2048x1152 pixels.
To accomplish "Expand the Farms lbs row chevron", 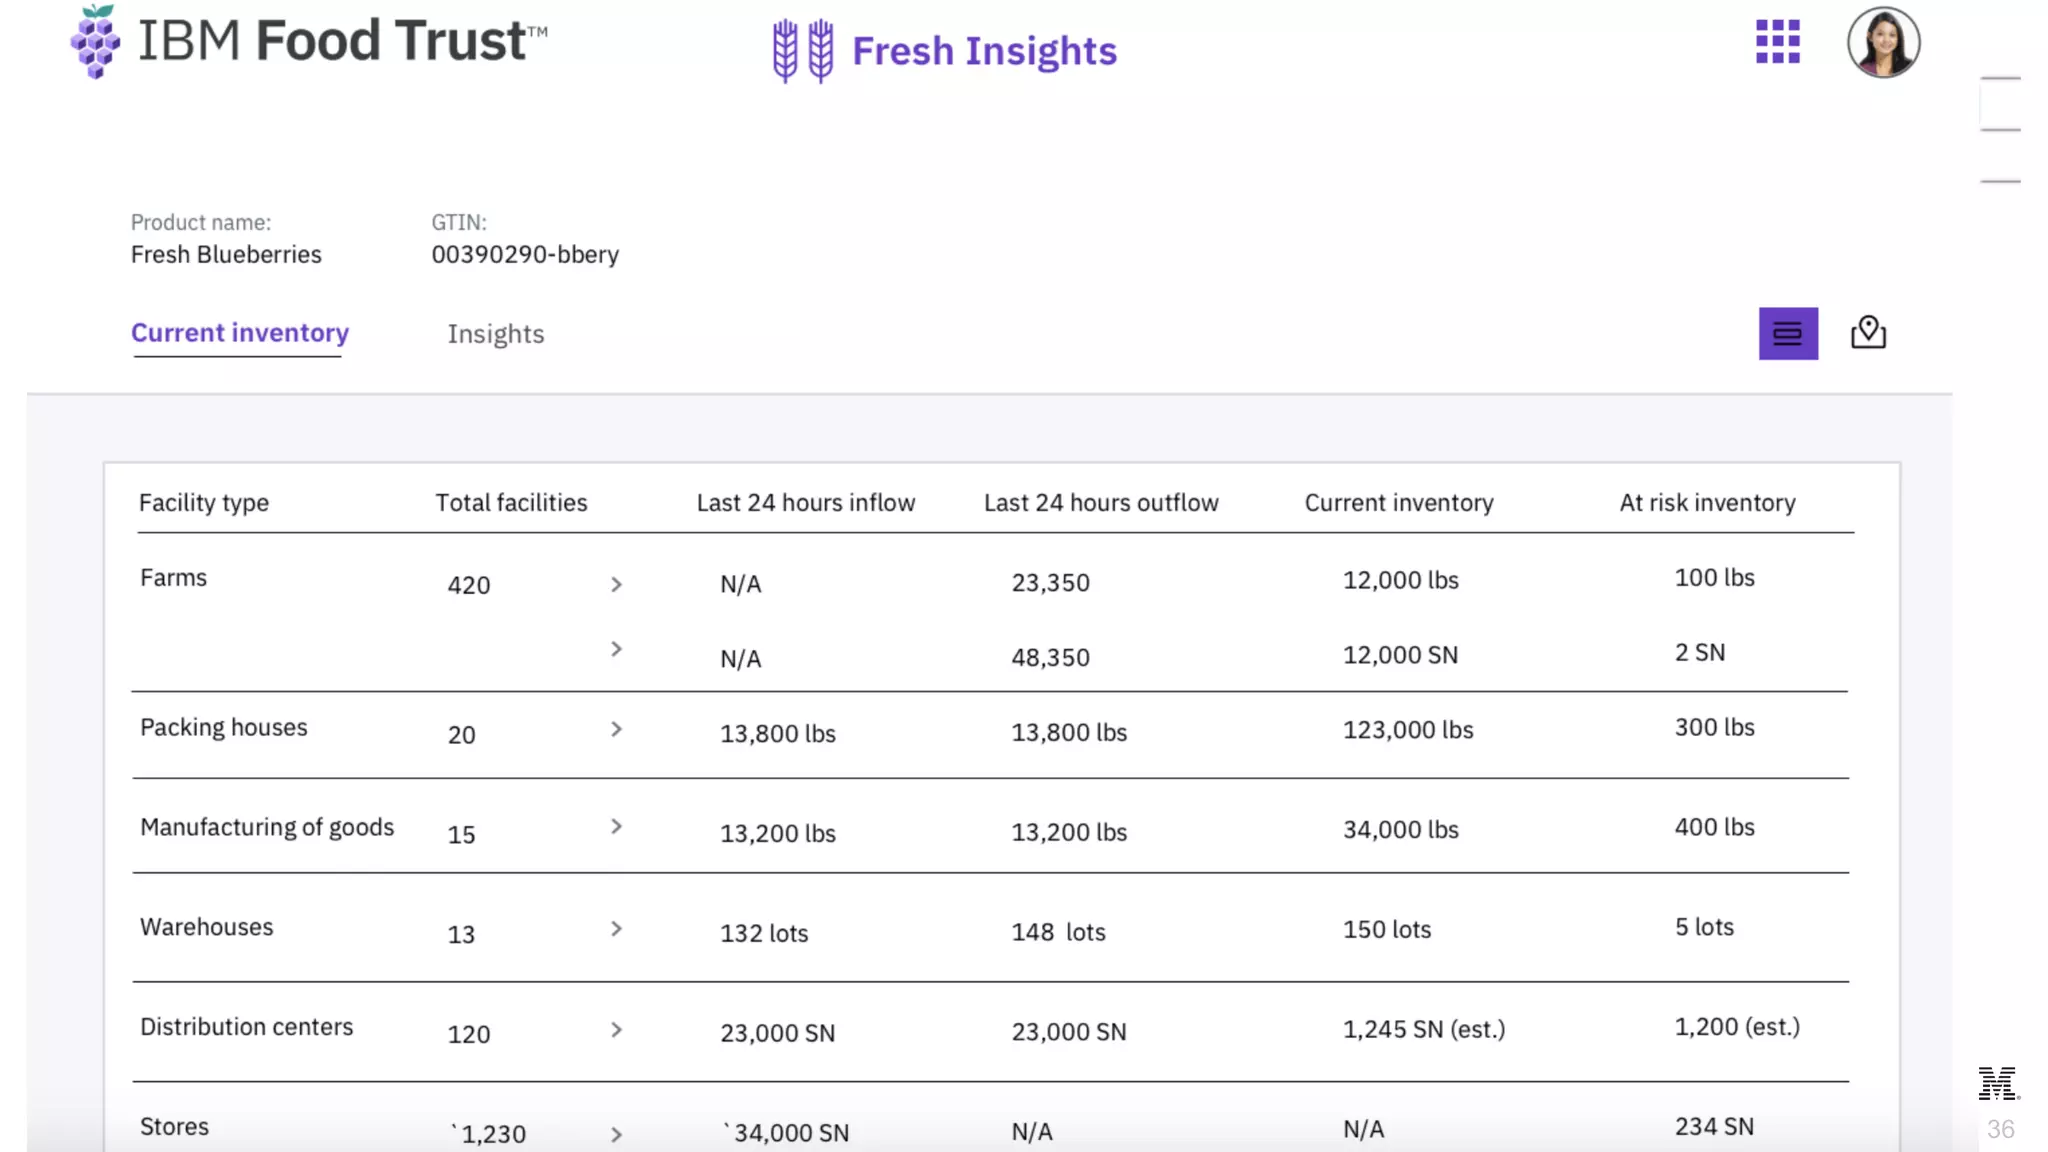I will (616, 585).
